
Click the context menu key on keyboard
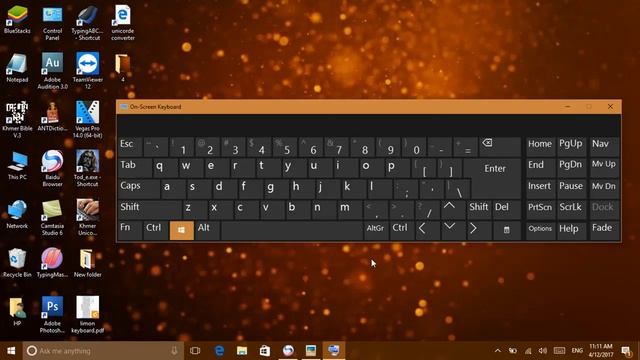click(x=507, y=230)
